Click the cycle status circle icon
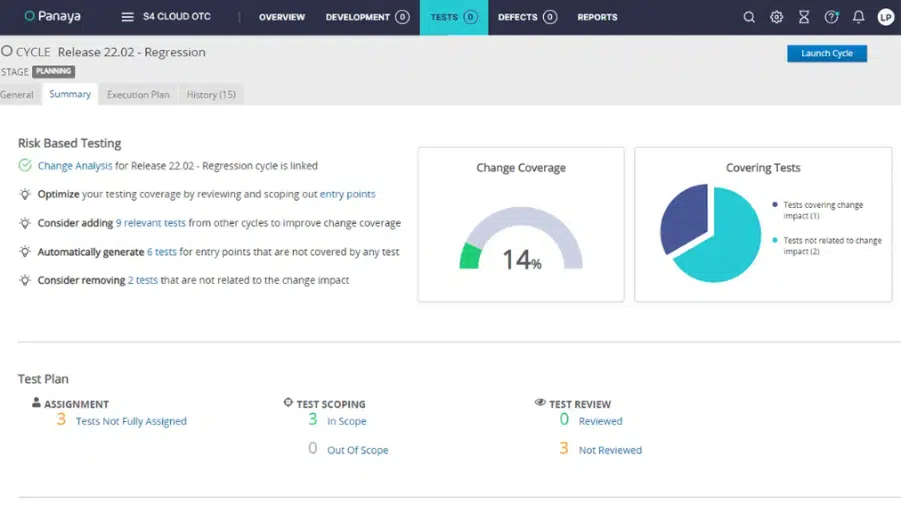 pyautogui.click(x=7, y=51)
